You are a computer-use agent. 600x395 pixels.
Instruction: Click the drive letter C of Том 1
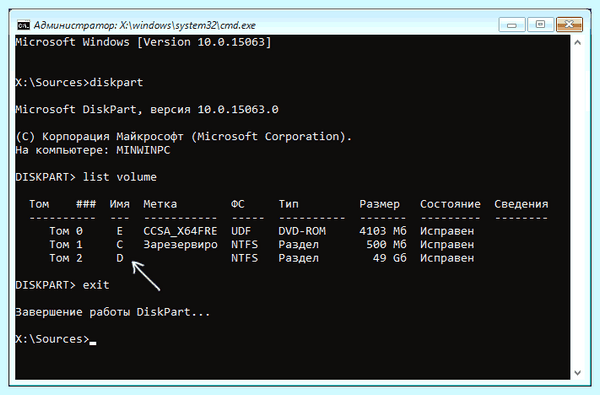pyautogui.click(x=120, y=245)
